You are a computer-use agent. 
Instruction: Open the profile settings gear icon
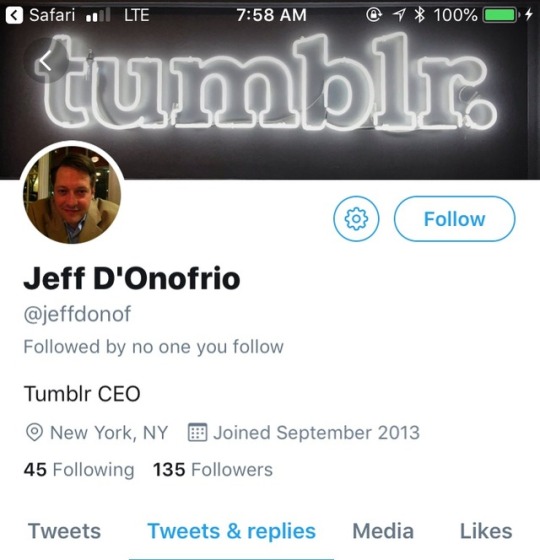click(356, 219)
